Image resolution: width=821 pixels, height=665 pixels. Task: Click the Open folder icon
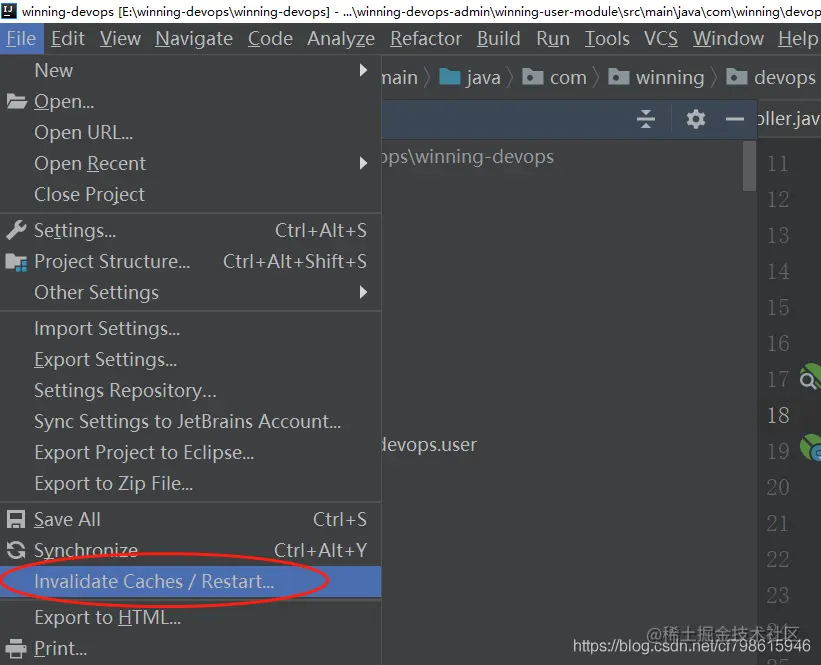tap(17, 101)
